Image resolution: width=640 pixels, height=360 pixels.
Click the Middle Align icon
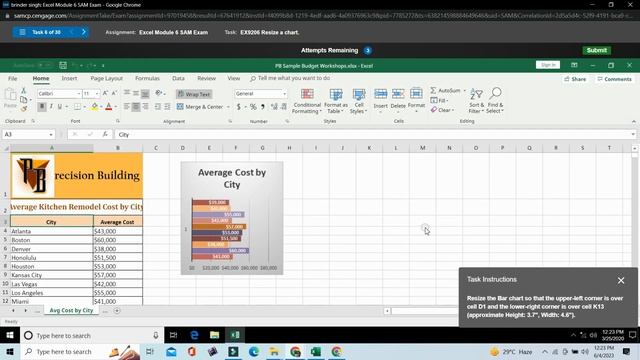136,93
